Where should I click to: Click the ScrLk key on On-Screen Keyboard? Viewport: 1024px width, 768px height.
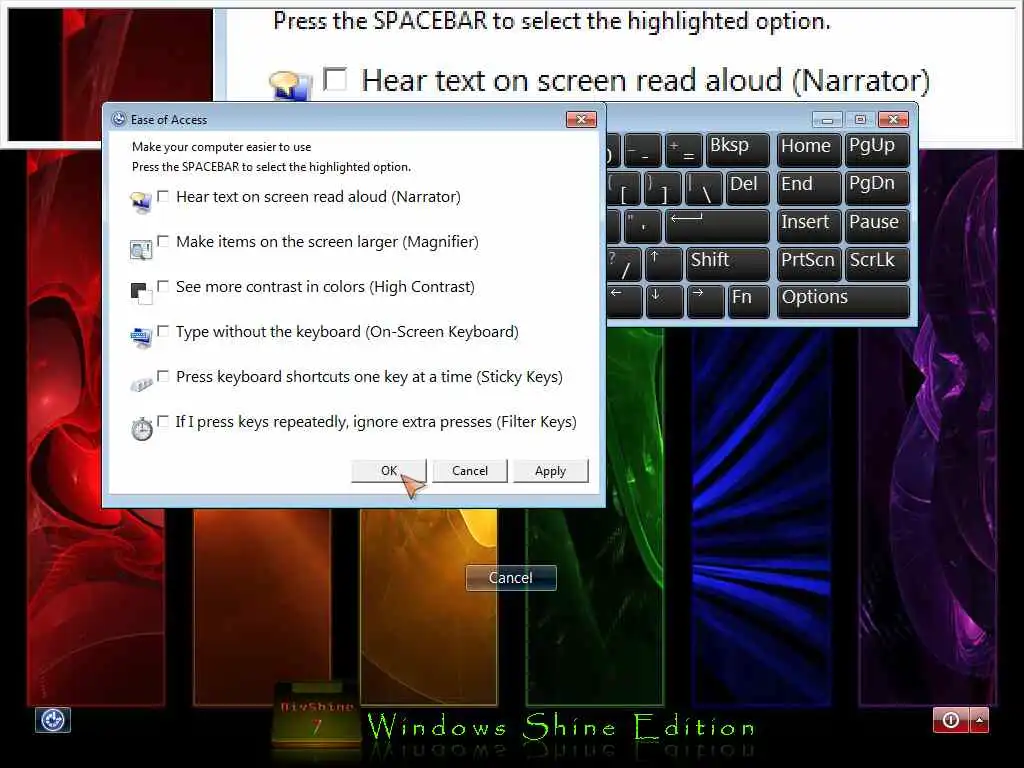877,264
